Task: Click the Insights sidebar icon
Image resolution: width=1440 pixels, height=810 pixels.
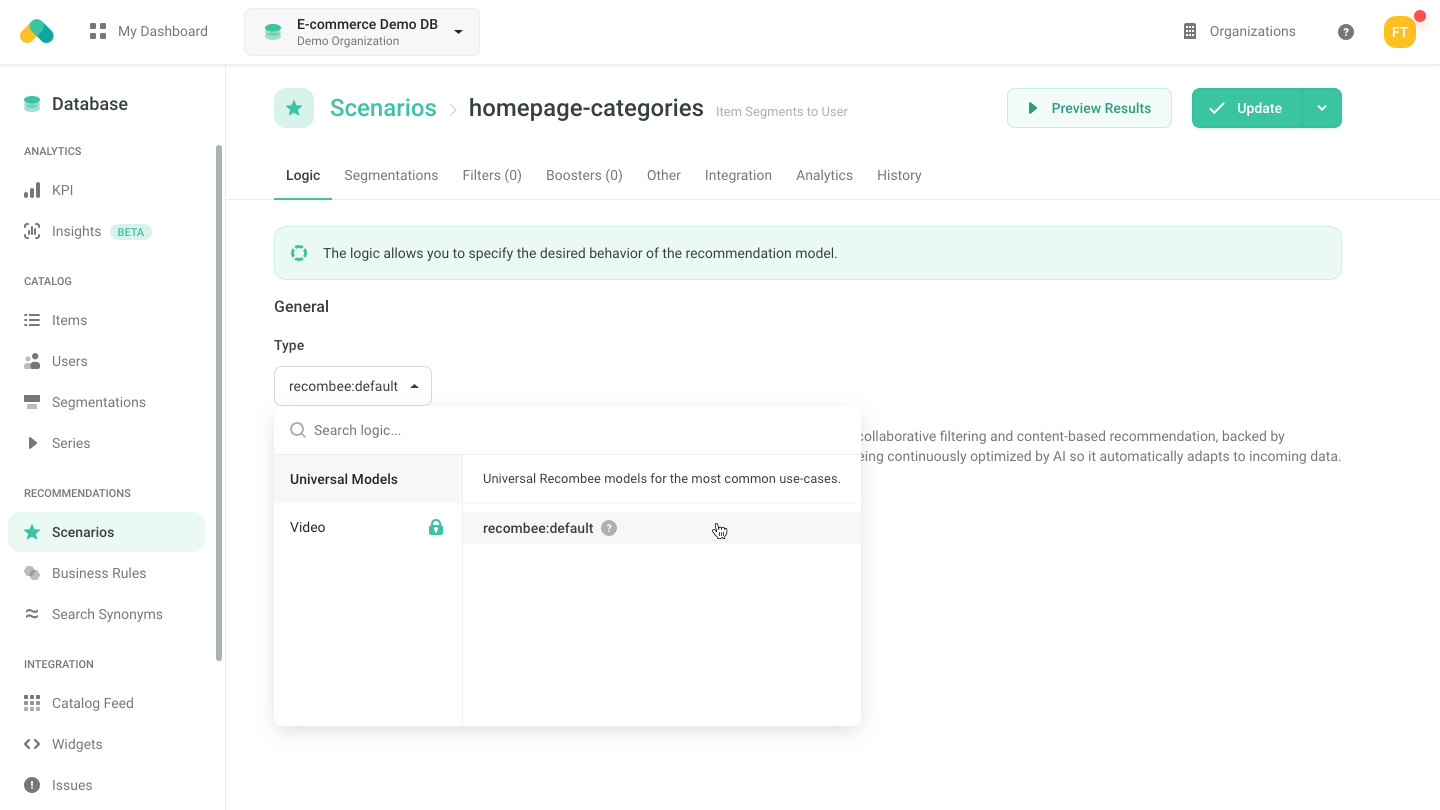Action: (x=32, y=231)
